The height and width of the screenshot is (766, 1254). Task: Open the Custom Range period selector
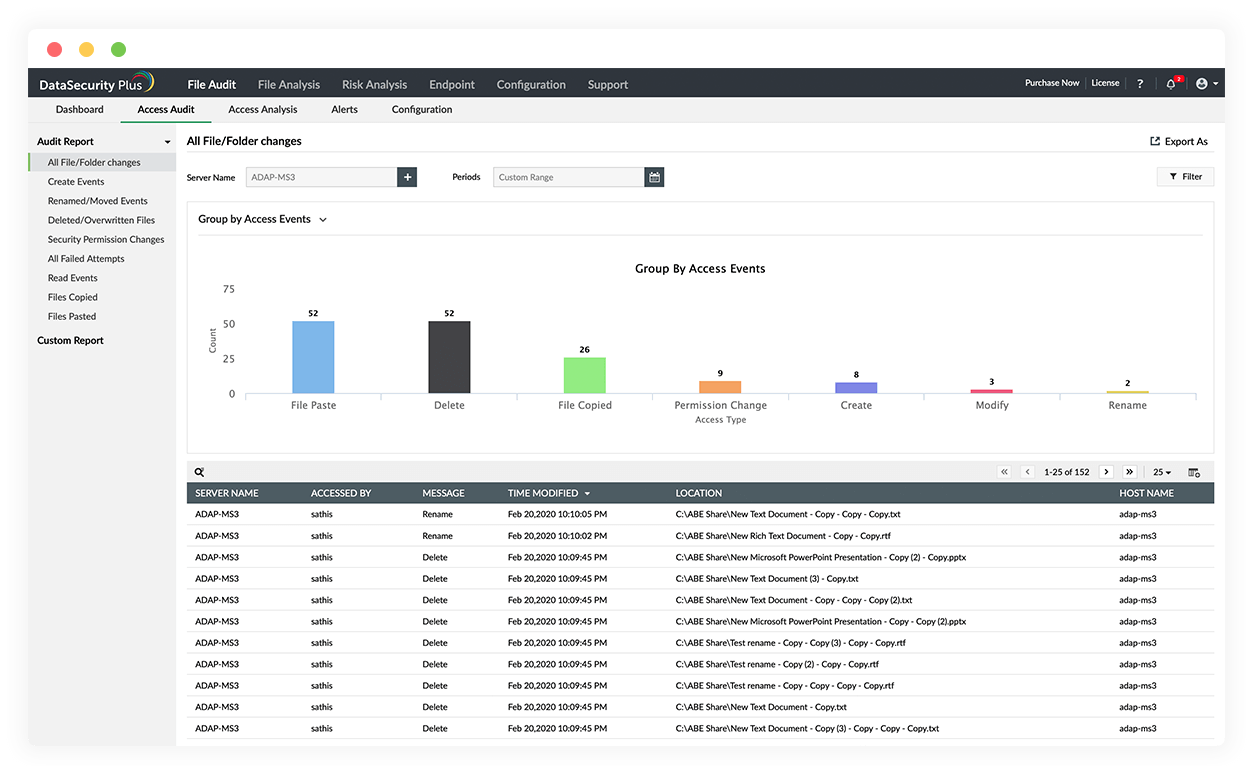567,176
